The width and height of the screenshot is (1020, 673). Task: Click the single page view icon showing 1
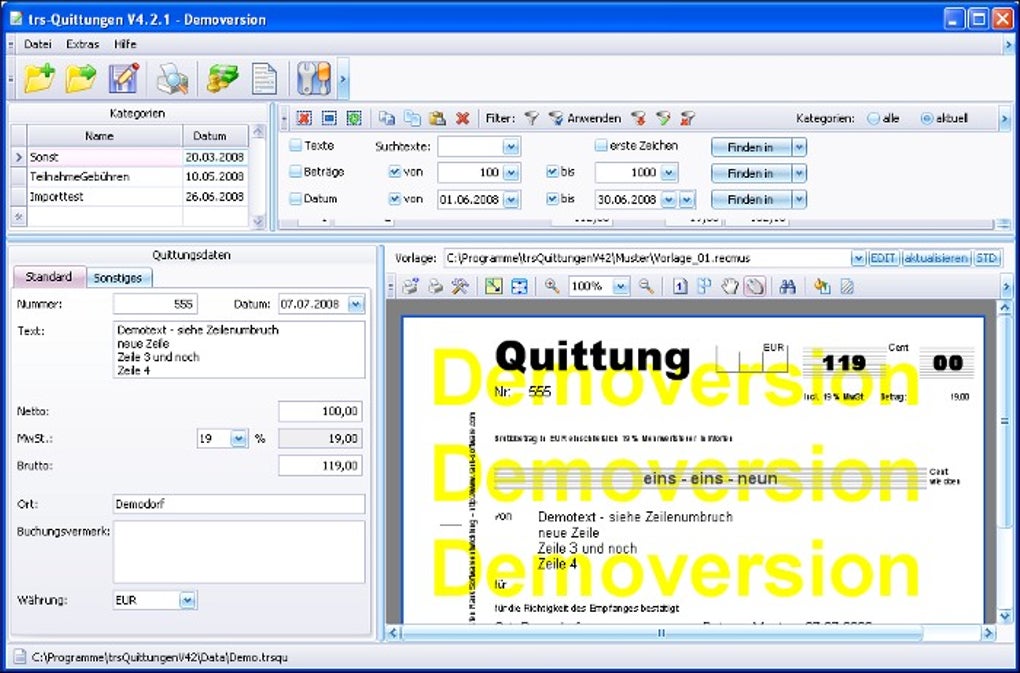click(x=680, y=286)
